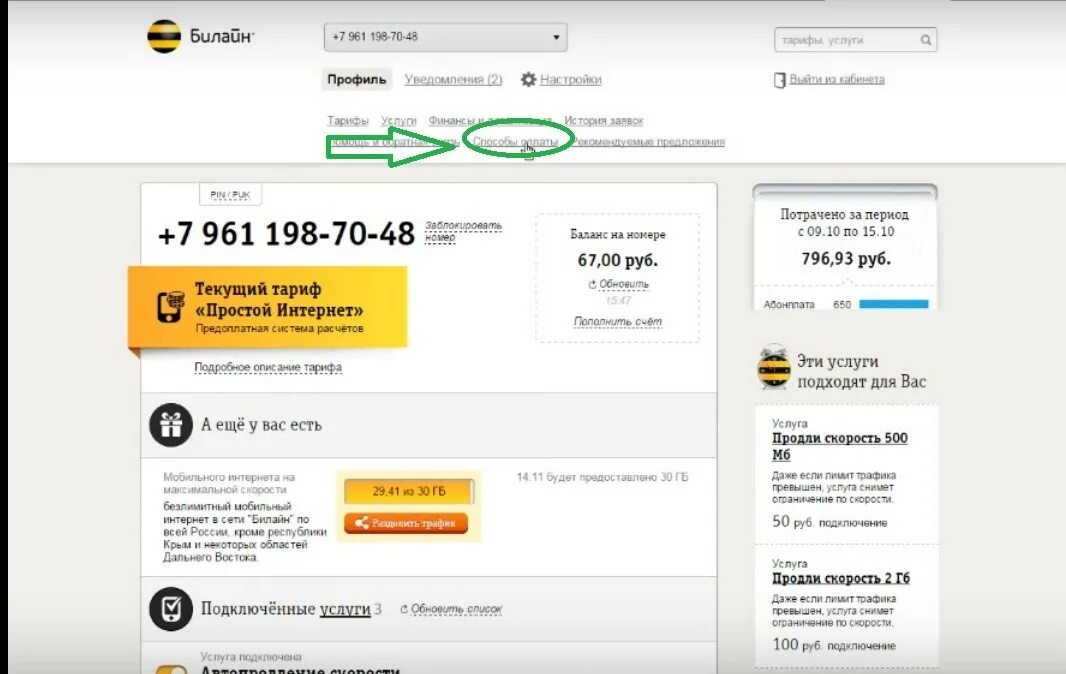Click the тарифы, услуги search field
The image size is (1066, 674).
(846, 40)
